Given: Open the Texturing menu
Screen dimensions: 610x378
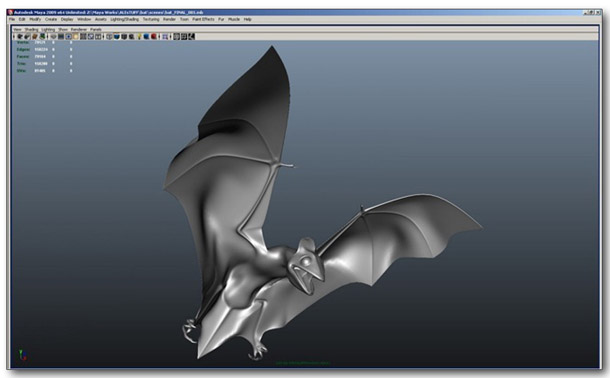Looking at the screenshot, I should (x=151, y=19).
